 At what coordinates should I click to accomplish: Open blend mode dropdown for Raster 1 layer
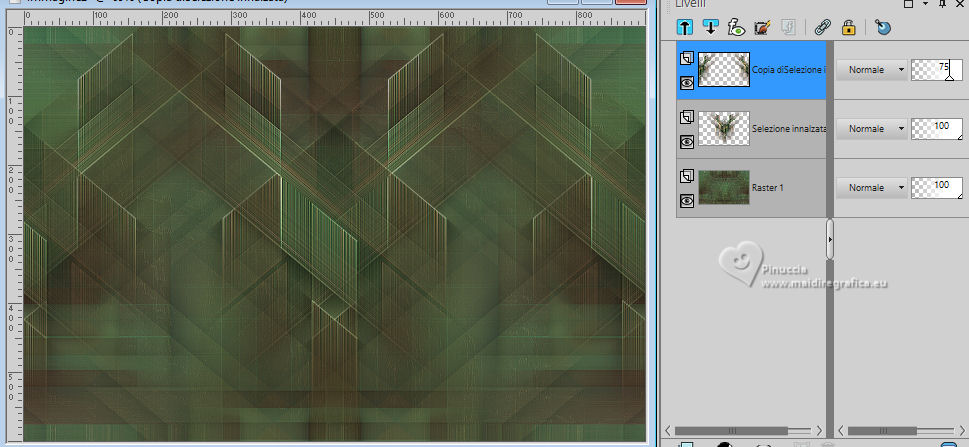[x=871, y=187]
